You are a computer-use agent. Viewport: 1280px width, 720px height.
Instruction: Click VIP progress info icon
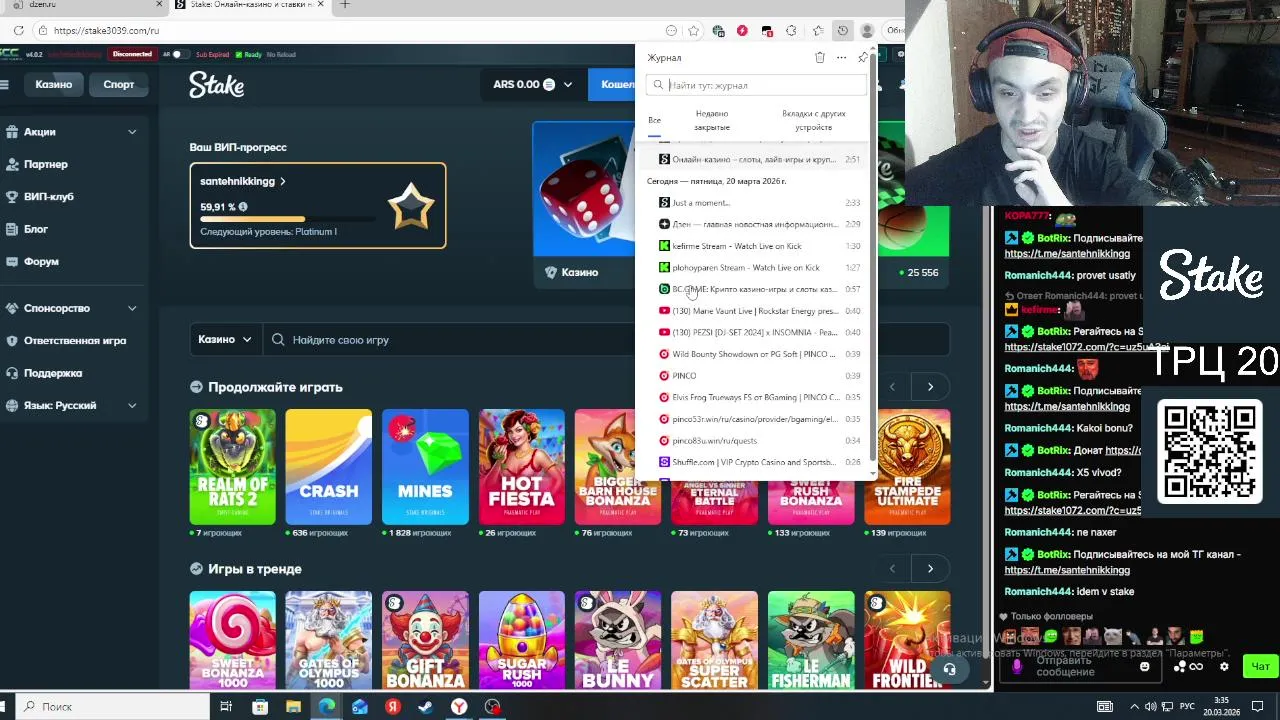243,207
